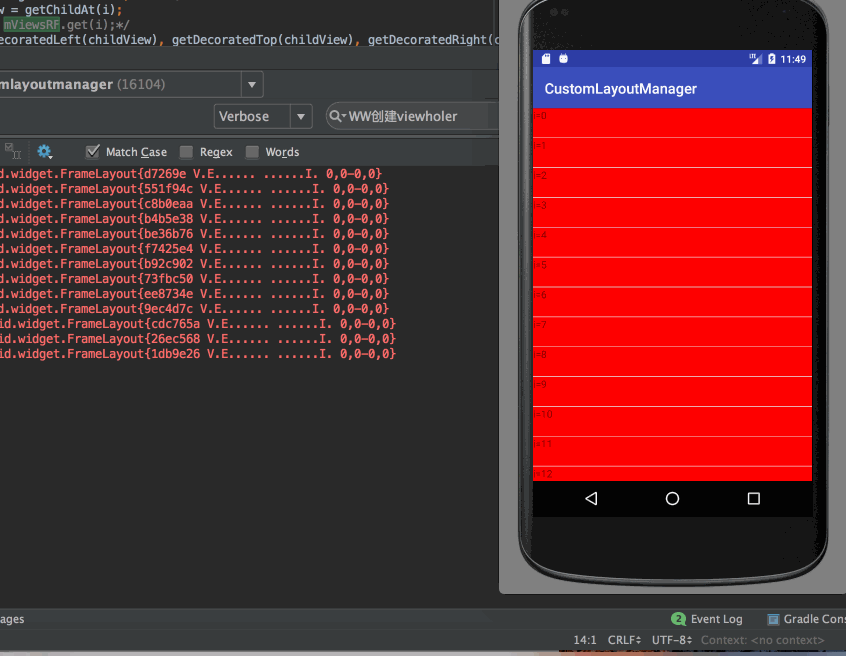This screenshot has height=656, width=846.
Task: Click the UTF-8 encoding selector
Action: click(671, 640)
